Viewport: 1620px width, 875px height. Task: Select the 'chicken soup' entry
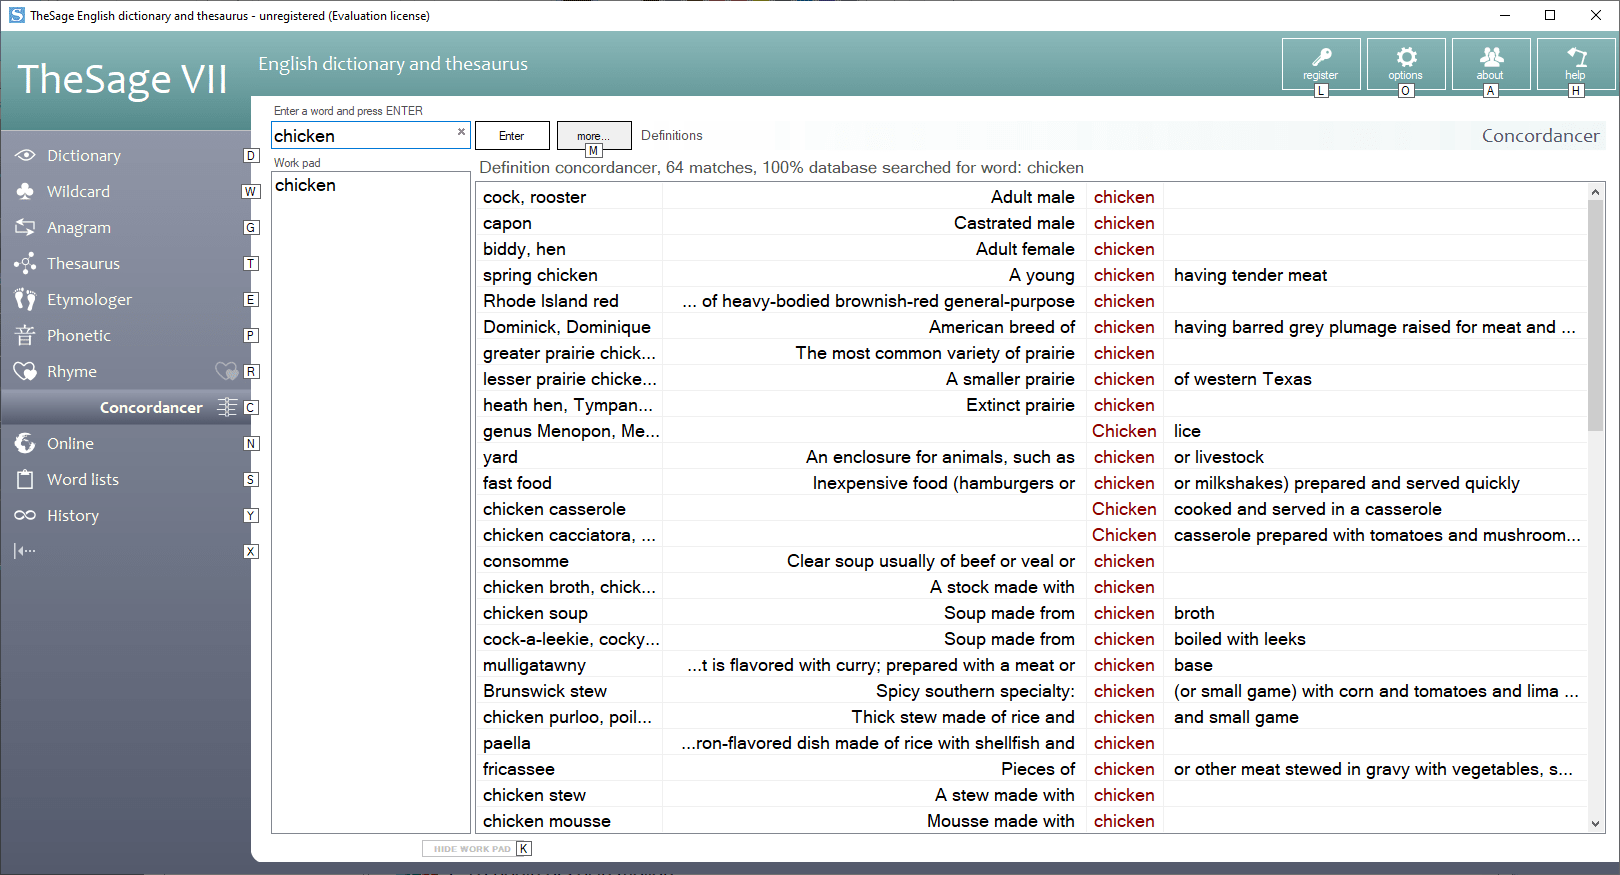(536, 613)
